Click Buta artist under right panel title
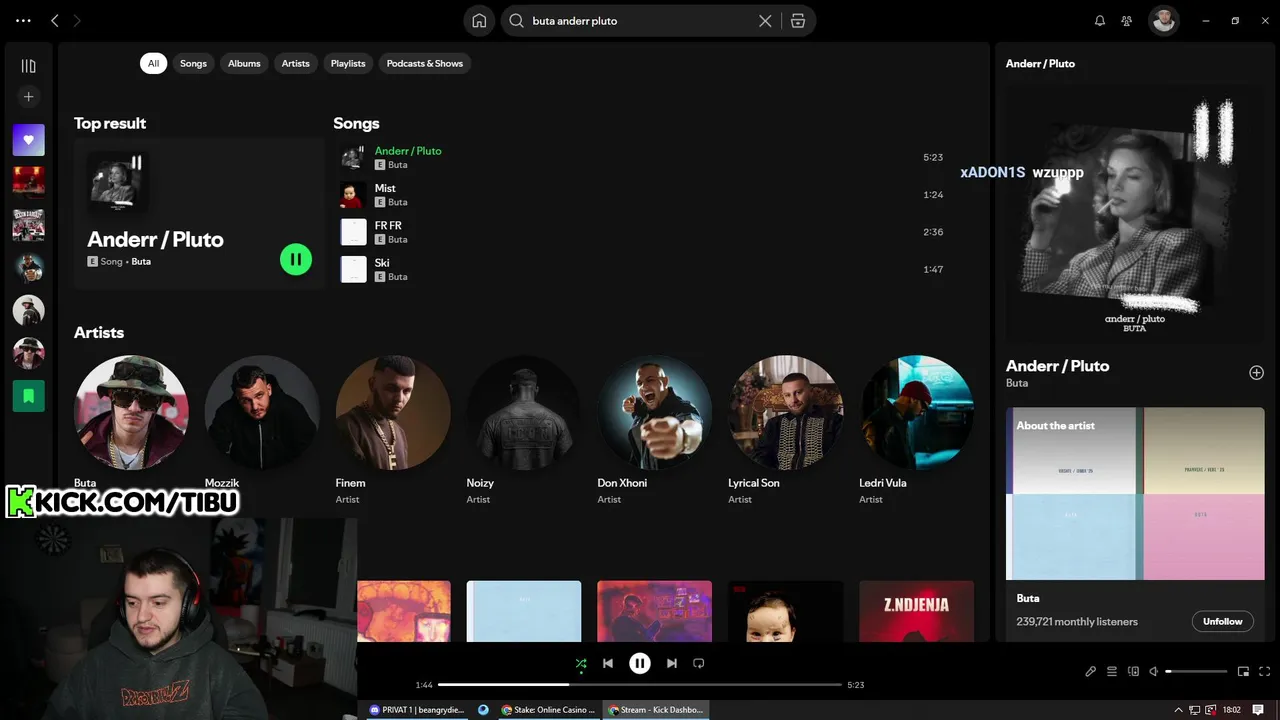The image size is (1280, 720). coord(1017,383)
